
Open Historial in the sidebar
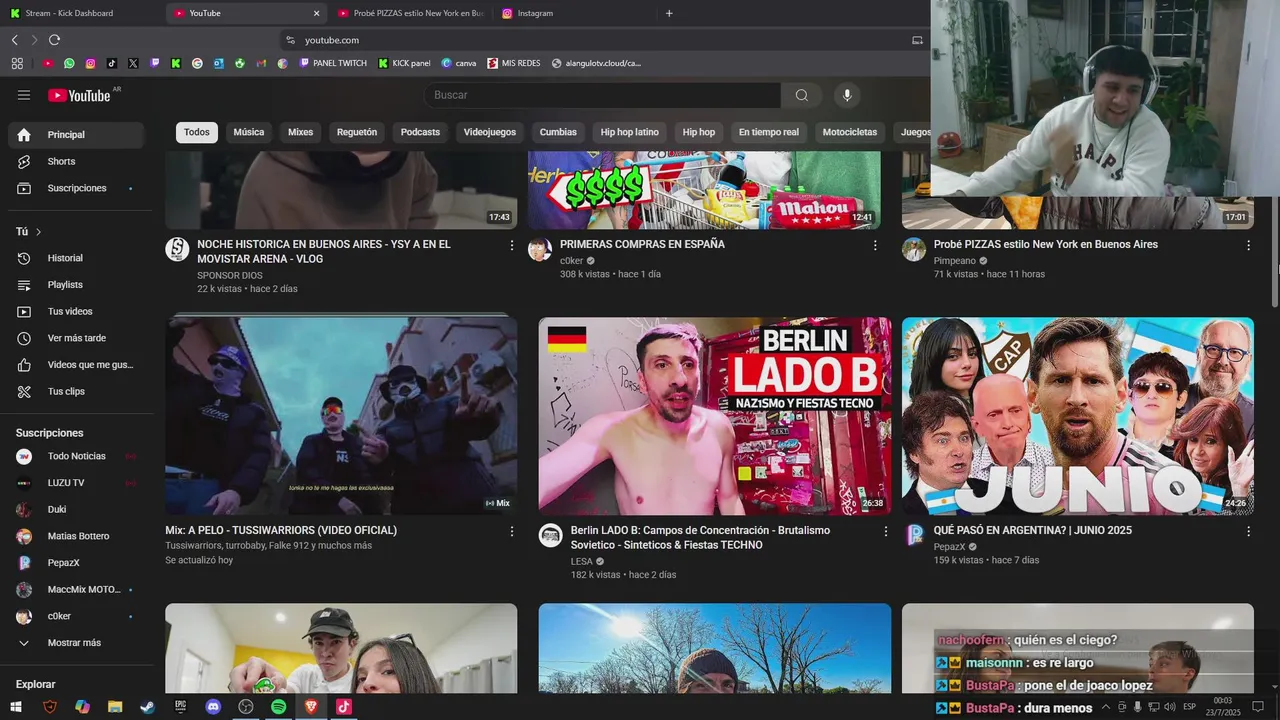coord(76,258)
